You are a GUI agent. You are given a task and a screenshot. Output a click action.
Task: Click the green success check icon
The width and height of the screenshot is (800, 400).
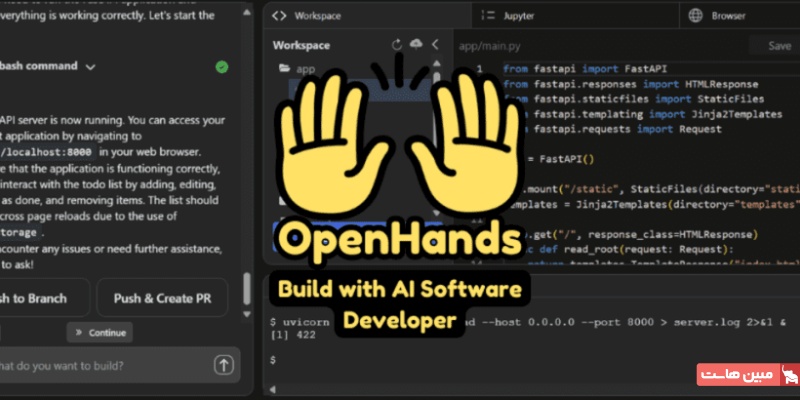point(221,67)
